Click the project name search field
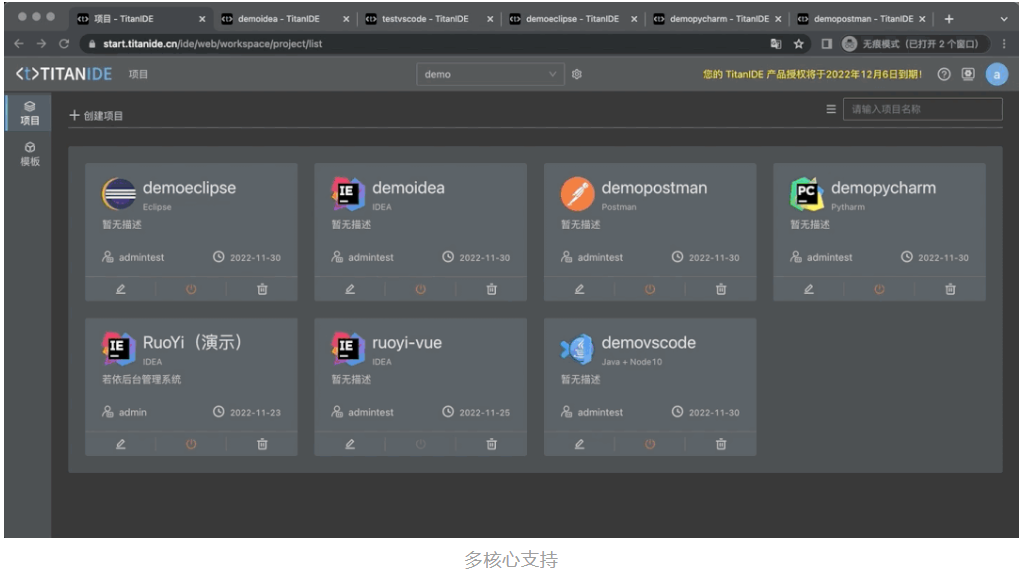 (922, 110)
